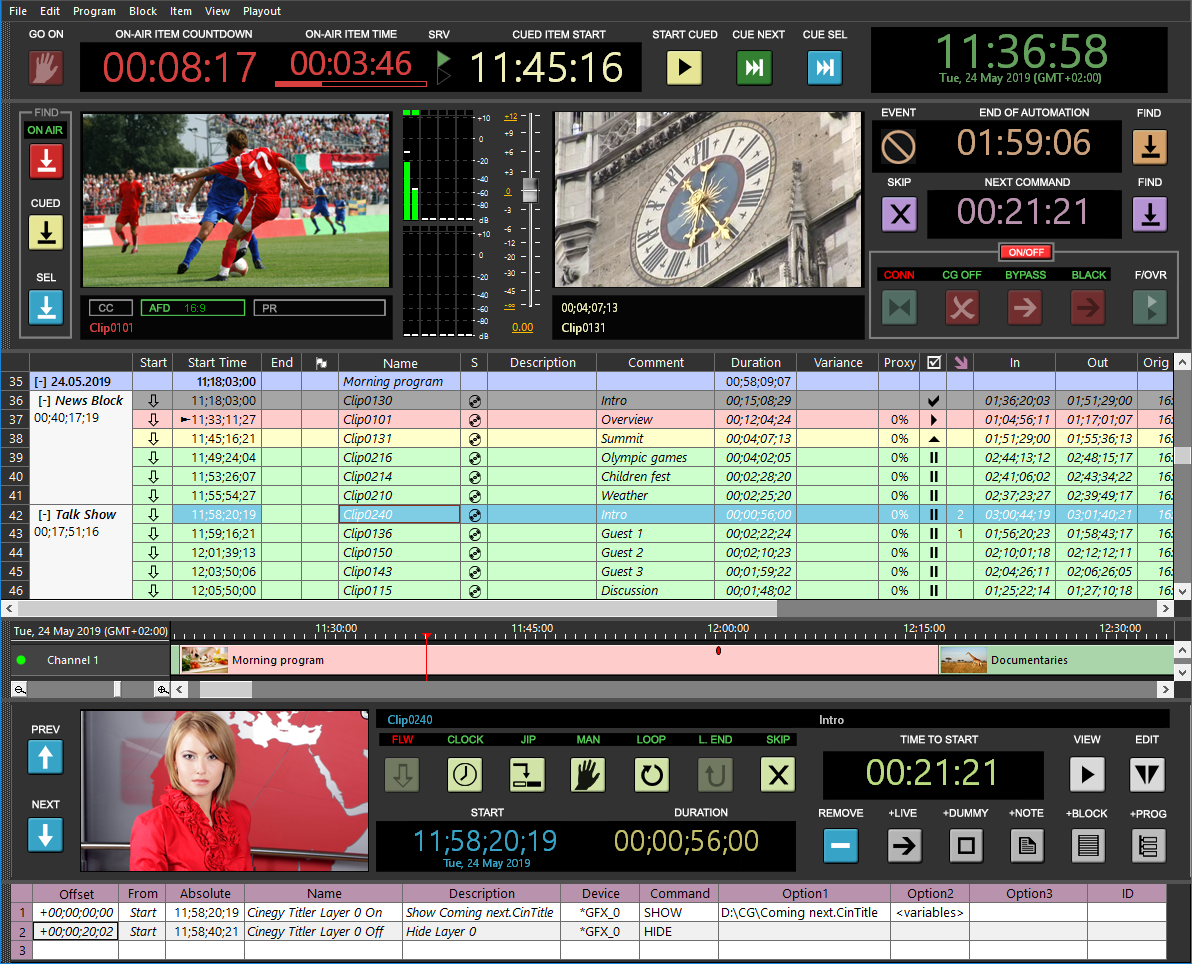
Task: Go to PREV item
Action: [46, 757]
